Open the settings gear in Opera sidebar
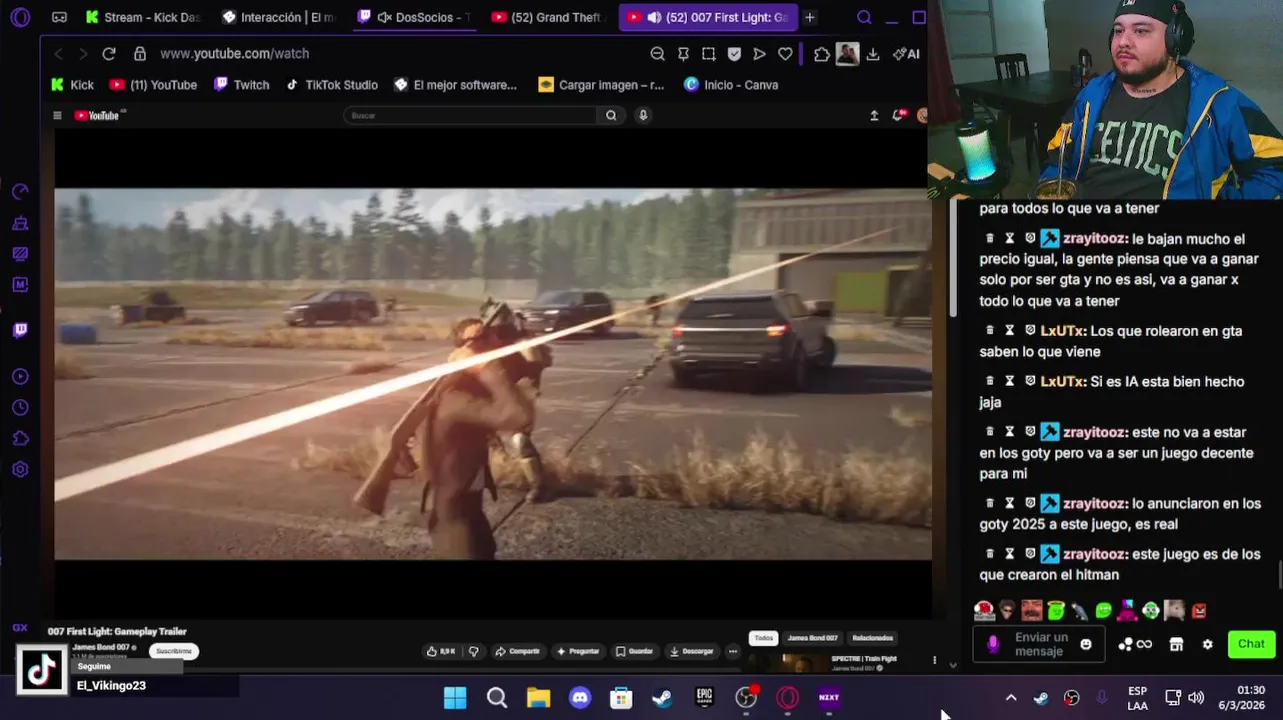Image resolution: width=1283 pixels, height=720 pixels. 20,470
